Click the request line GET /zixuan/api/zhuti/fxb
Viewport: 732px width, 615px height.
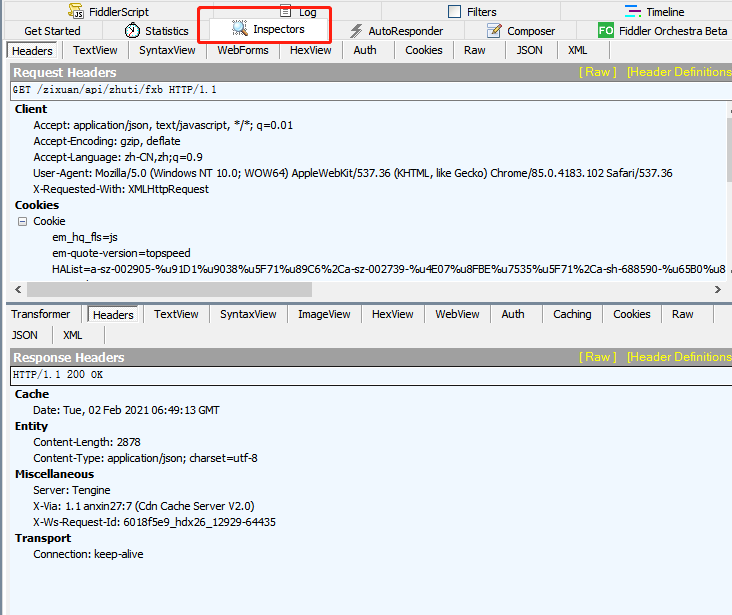tap(371, 90)
